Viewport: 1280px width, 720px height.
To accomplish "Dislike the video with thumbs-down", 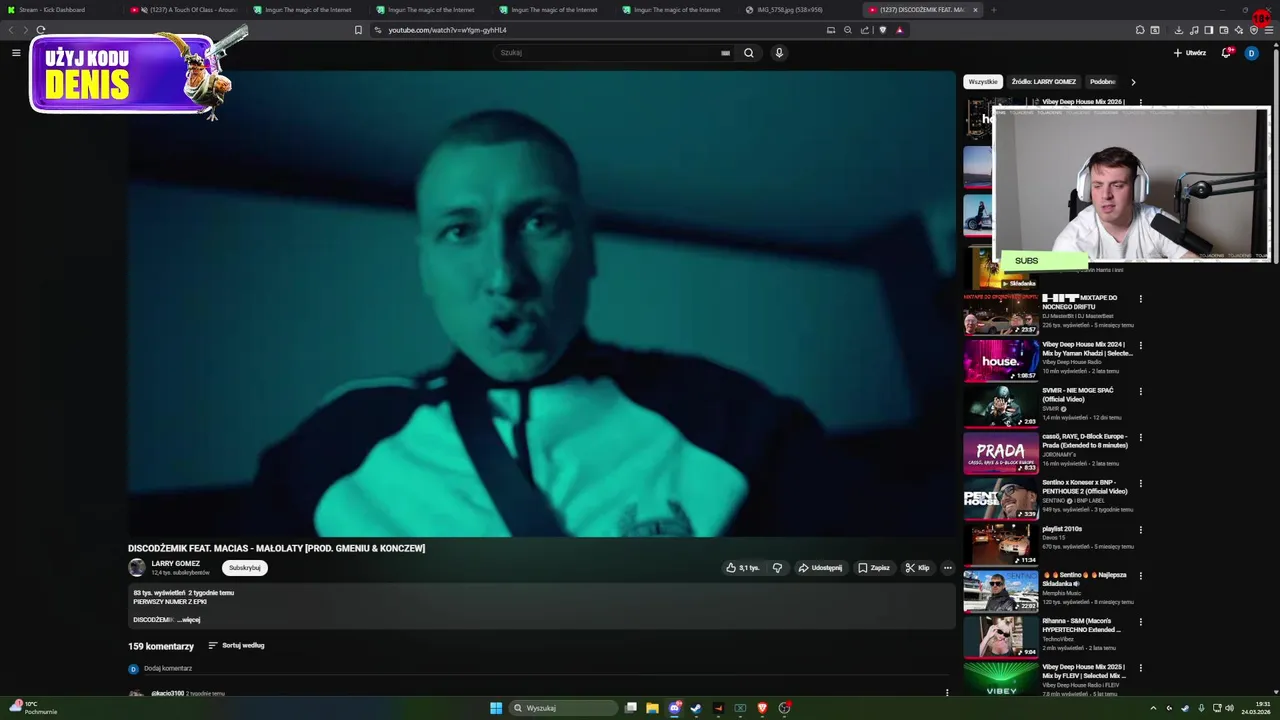I will [777, 568].
